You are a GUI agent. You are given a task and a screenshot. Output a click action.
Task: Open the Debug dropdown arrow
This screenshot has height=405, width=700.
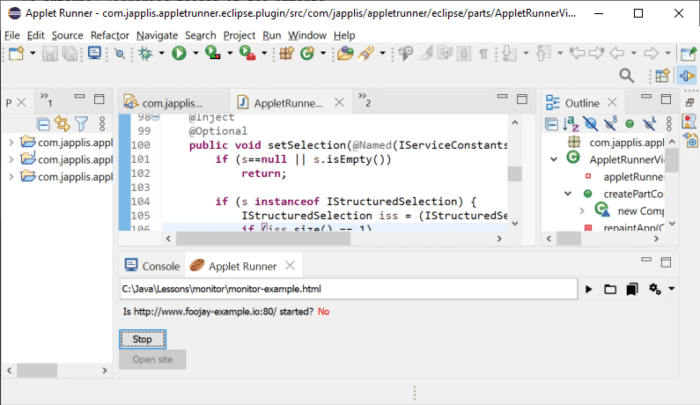pos(162,53)
